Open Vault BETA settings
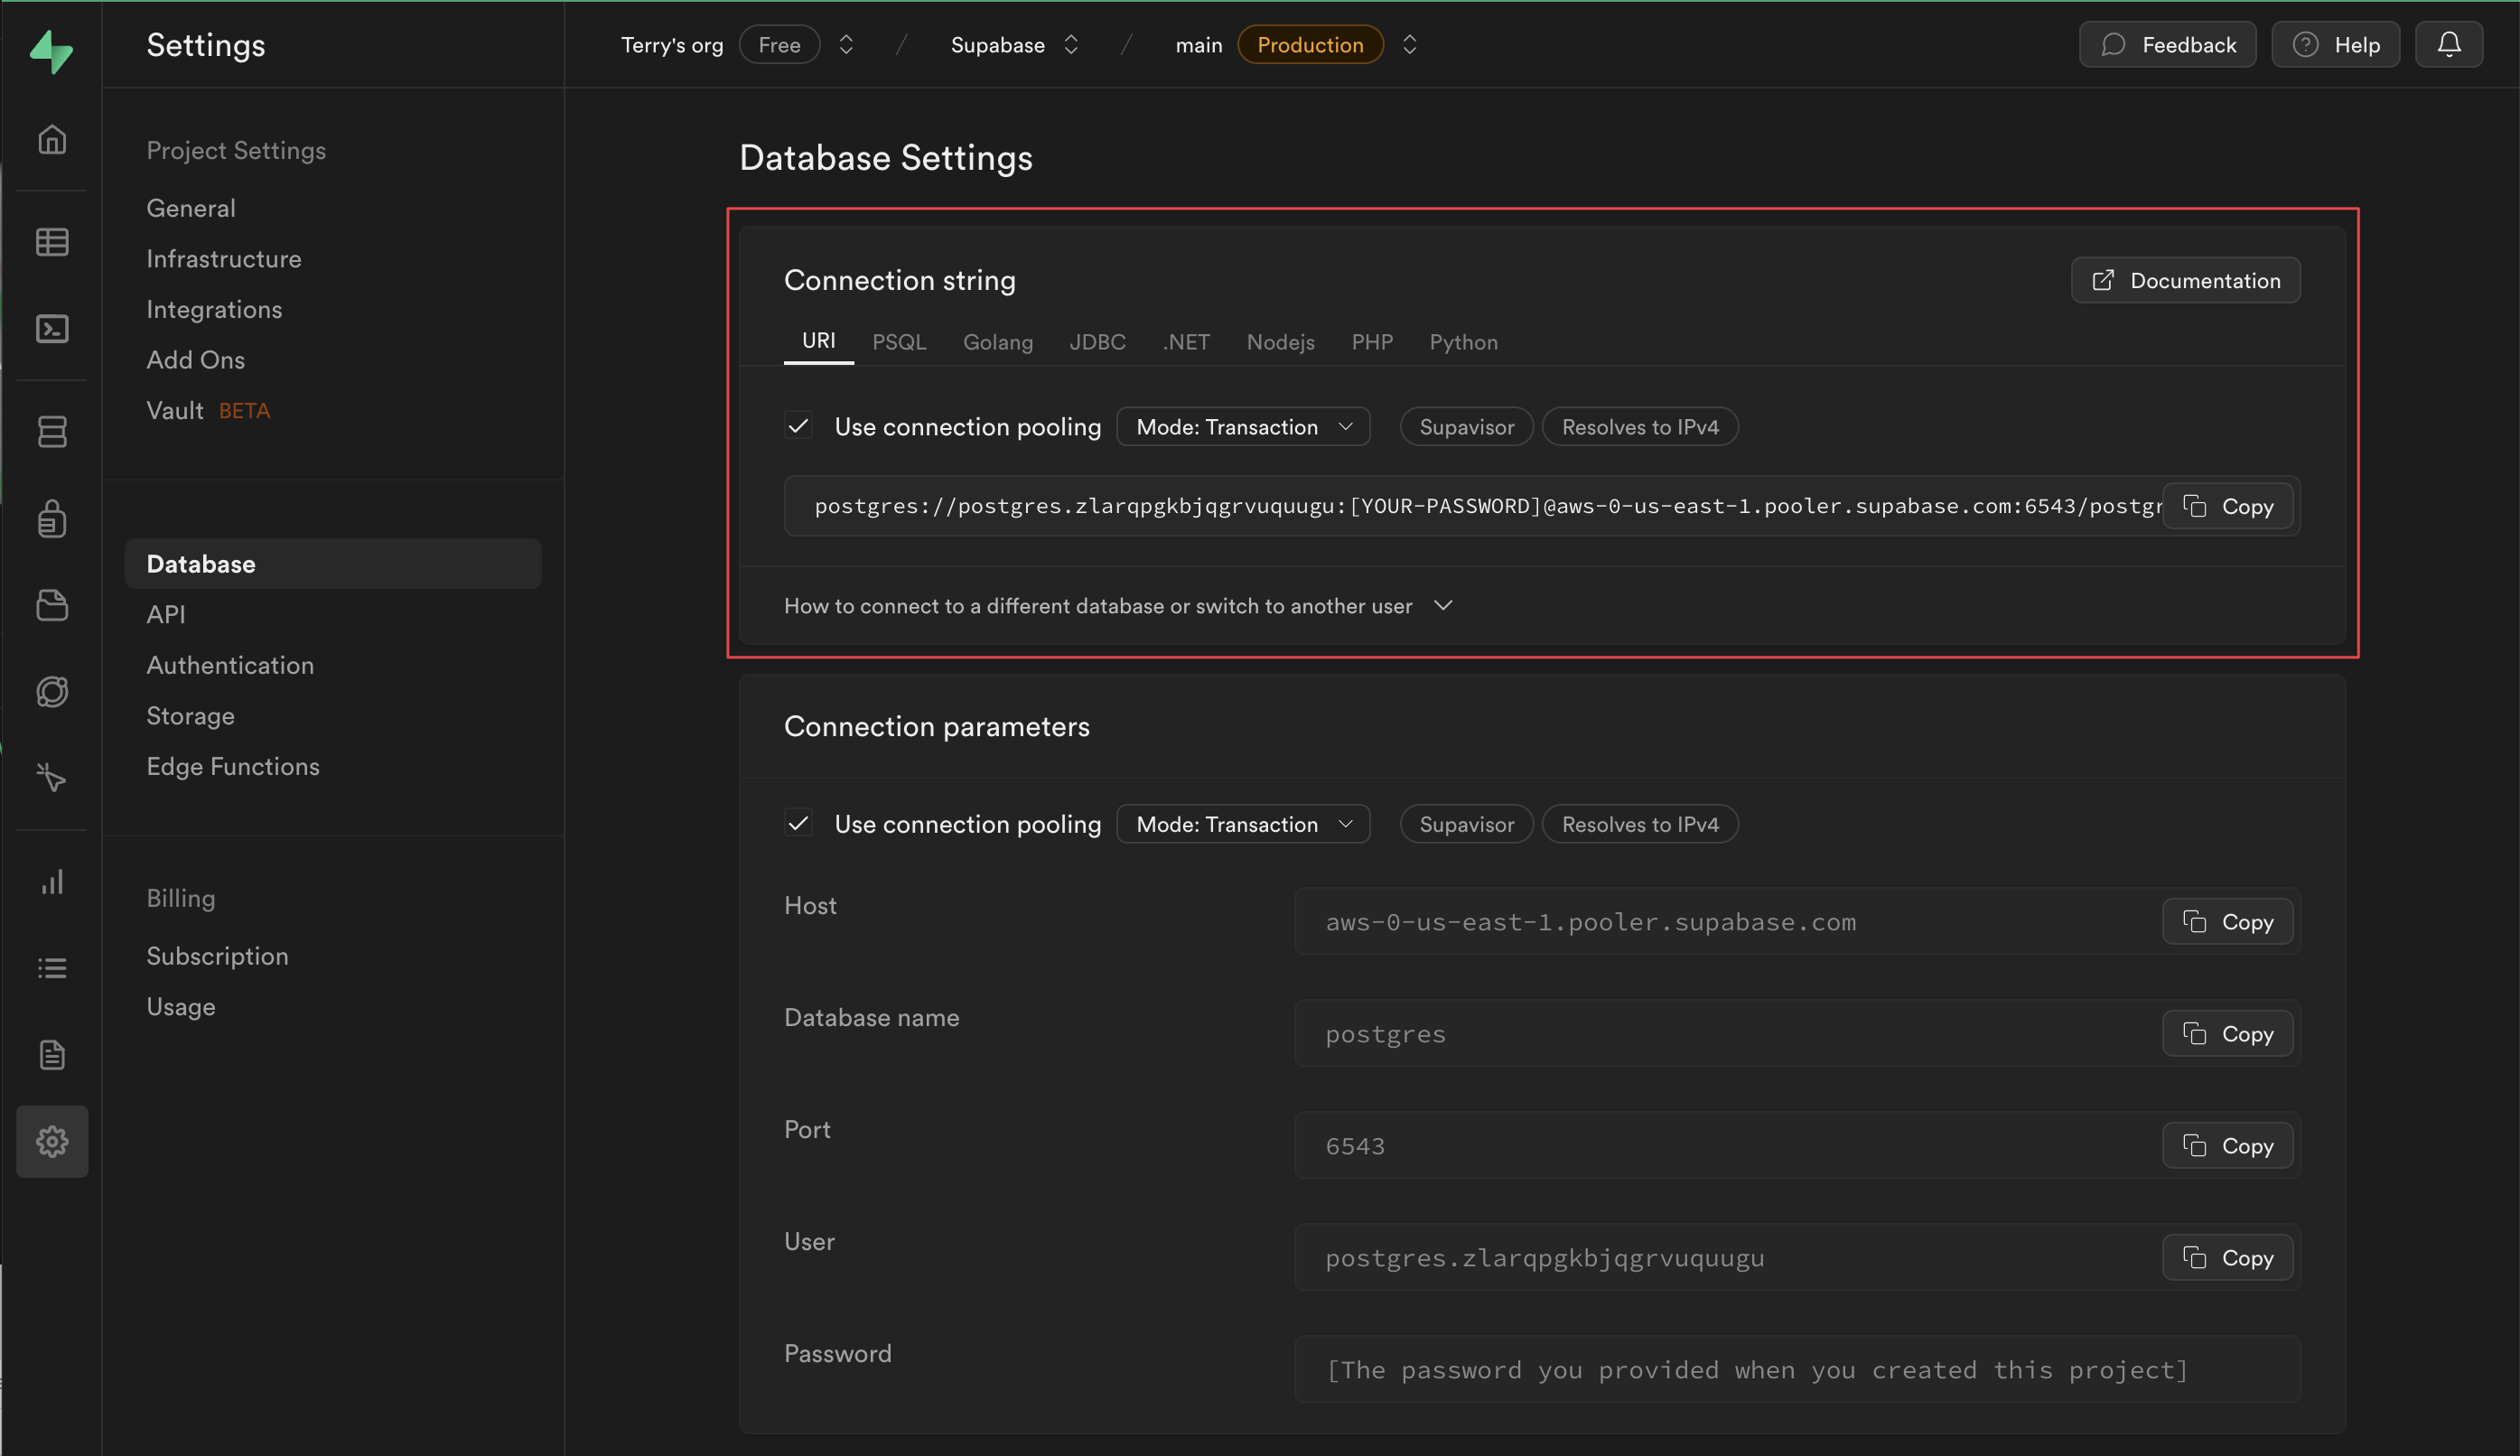The width and height of the screenshot is (2520, 1456). click(x=208, y=410)
